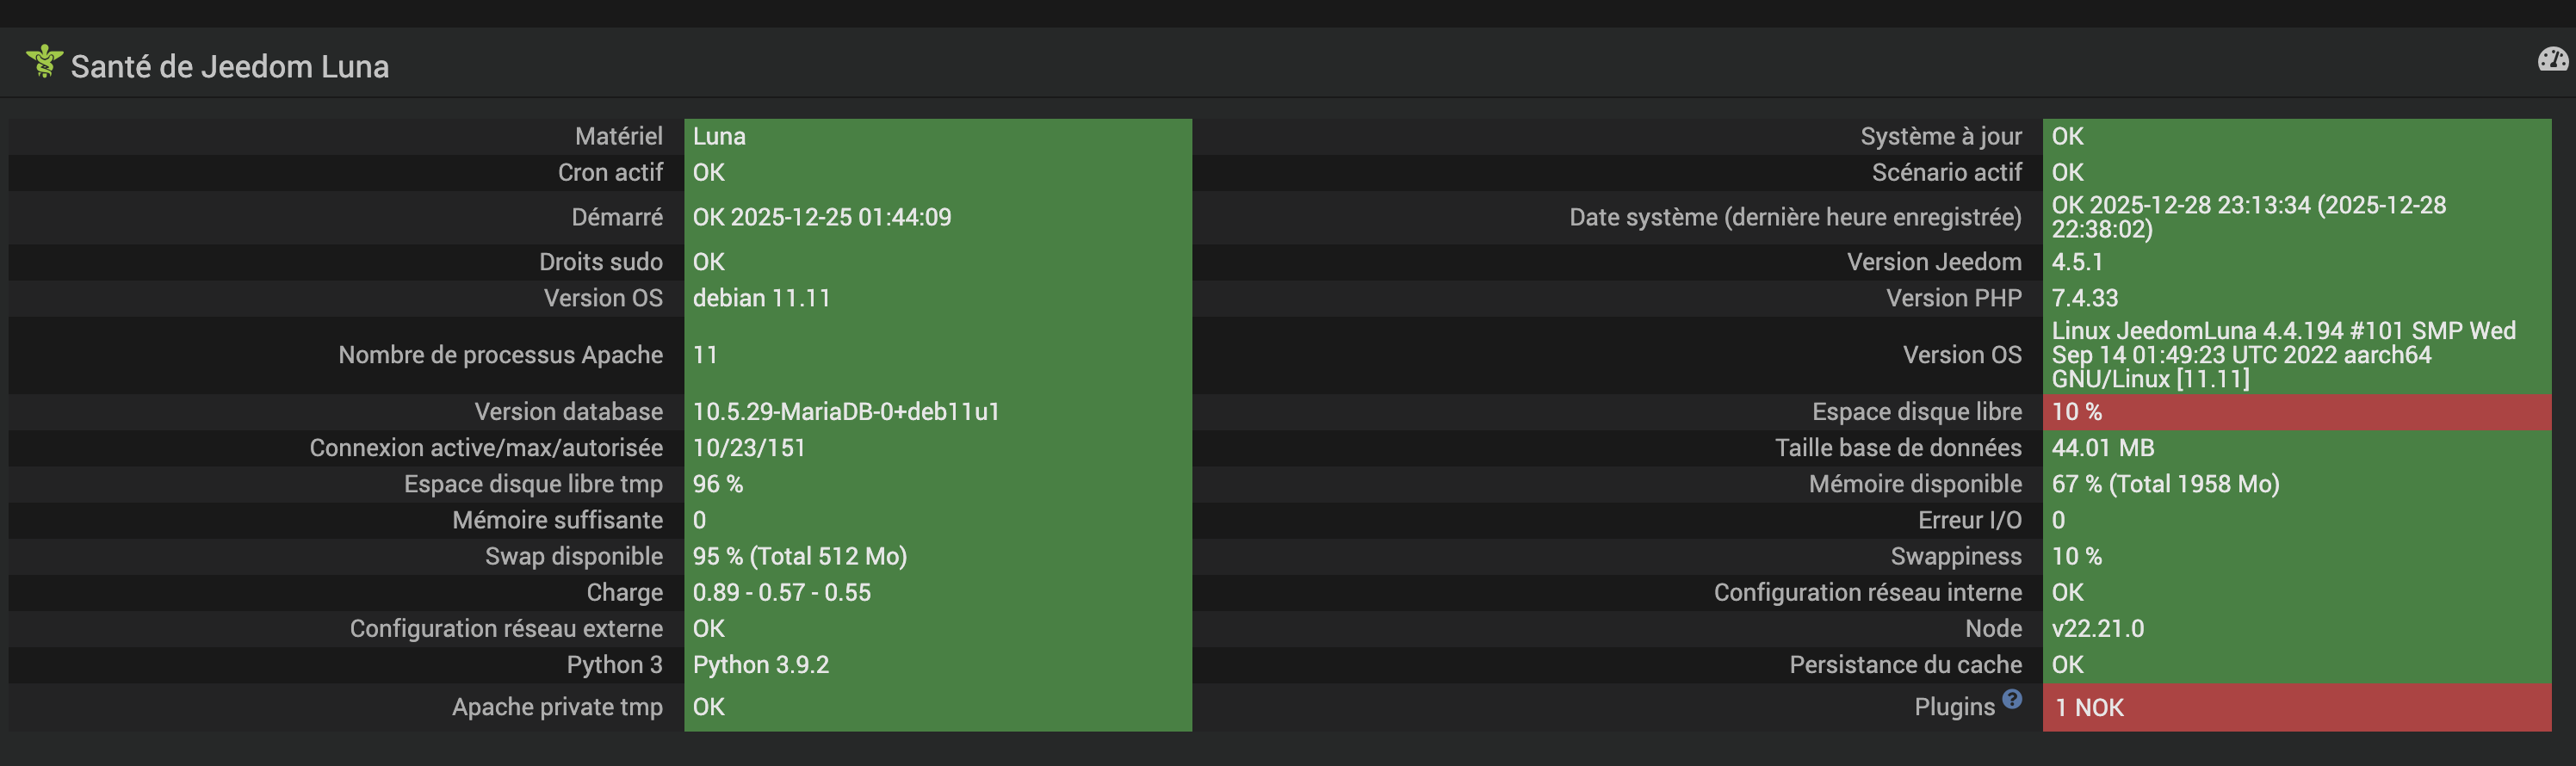Click the 'Connexion active/max/autorisée' 10/23/151 value
Image resolution: width=2576 pixels, height=766 pixels.
pyautogui.click(x=748, y=448)
